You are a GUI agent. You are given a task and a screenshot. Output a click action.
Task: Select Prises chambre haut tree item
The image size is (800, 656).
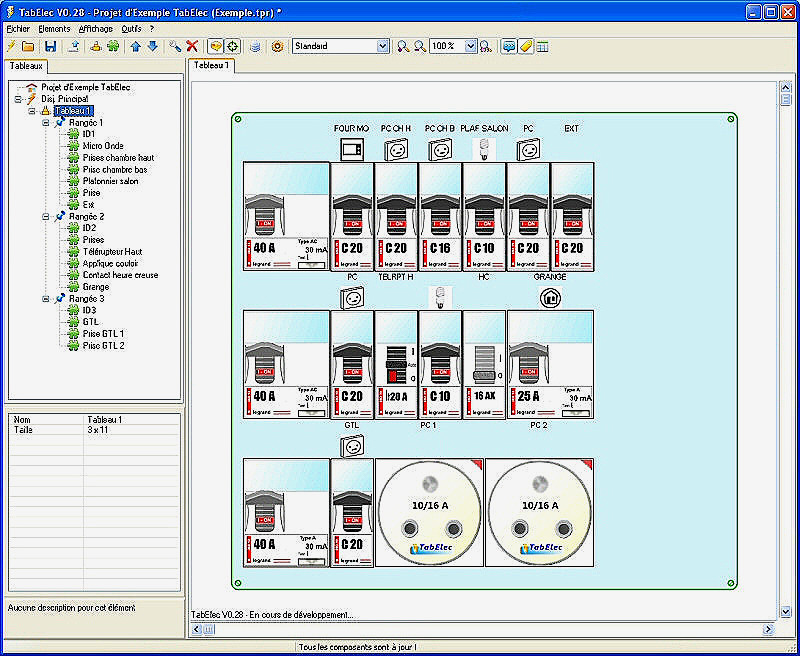[118, 158]
